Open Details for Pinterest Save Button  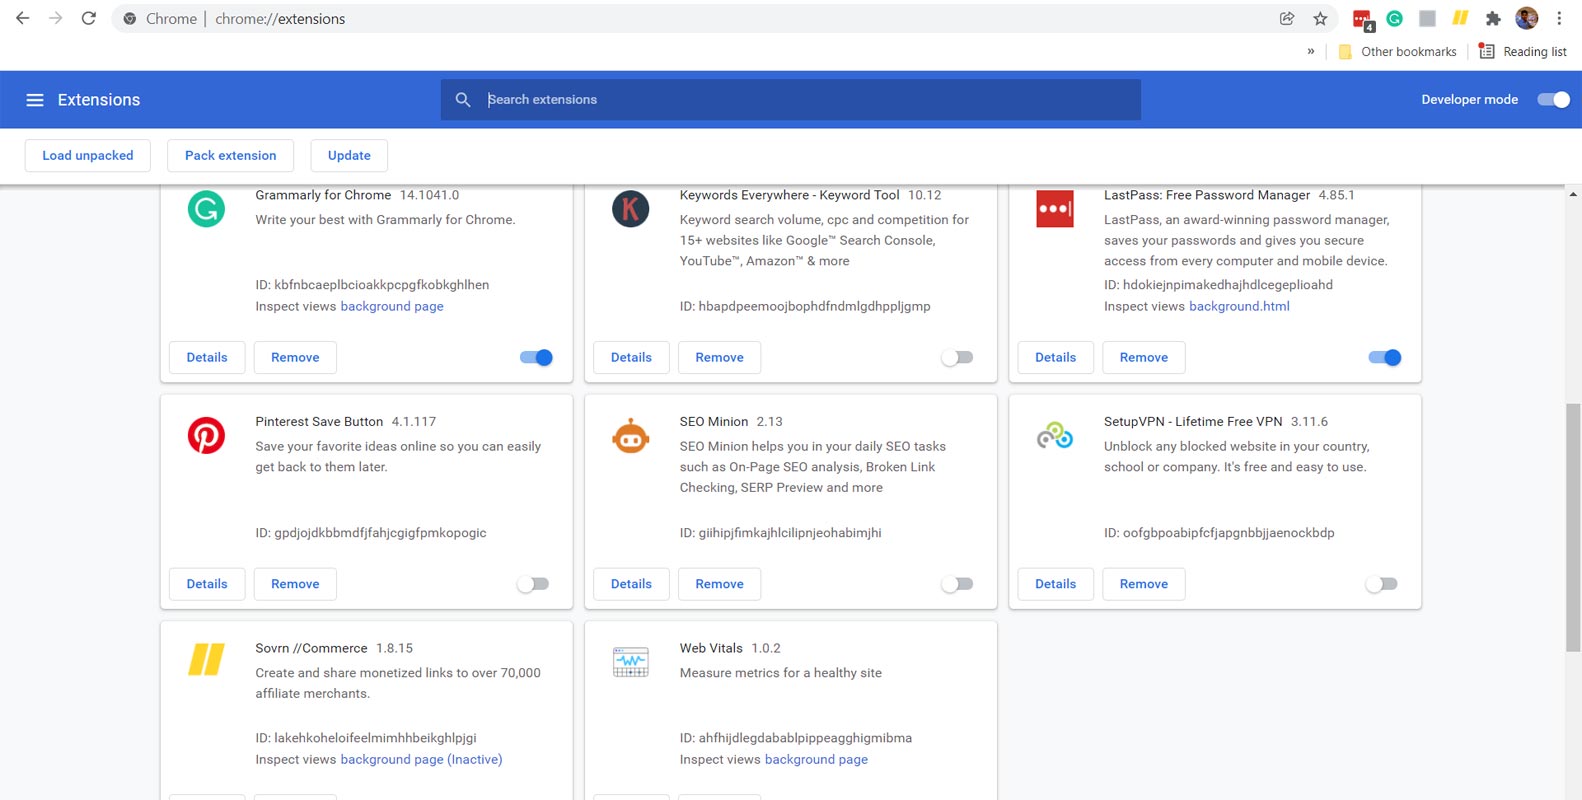point(207,584)
